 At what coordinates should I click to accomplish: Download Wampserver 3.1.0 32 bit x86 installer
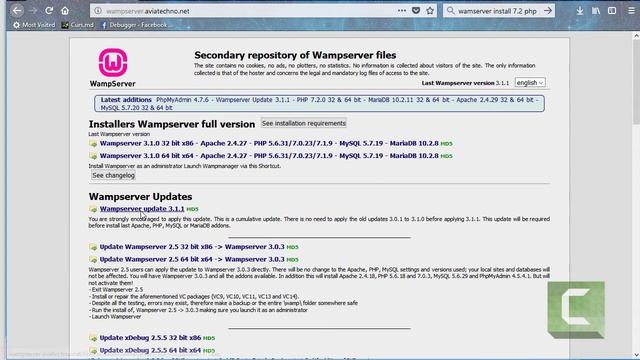[269, 144]
